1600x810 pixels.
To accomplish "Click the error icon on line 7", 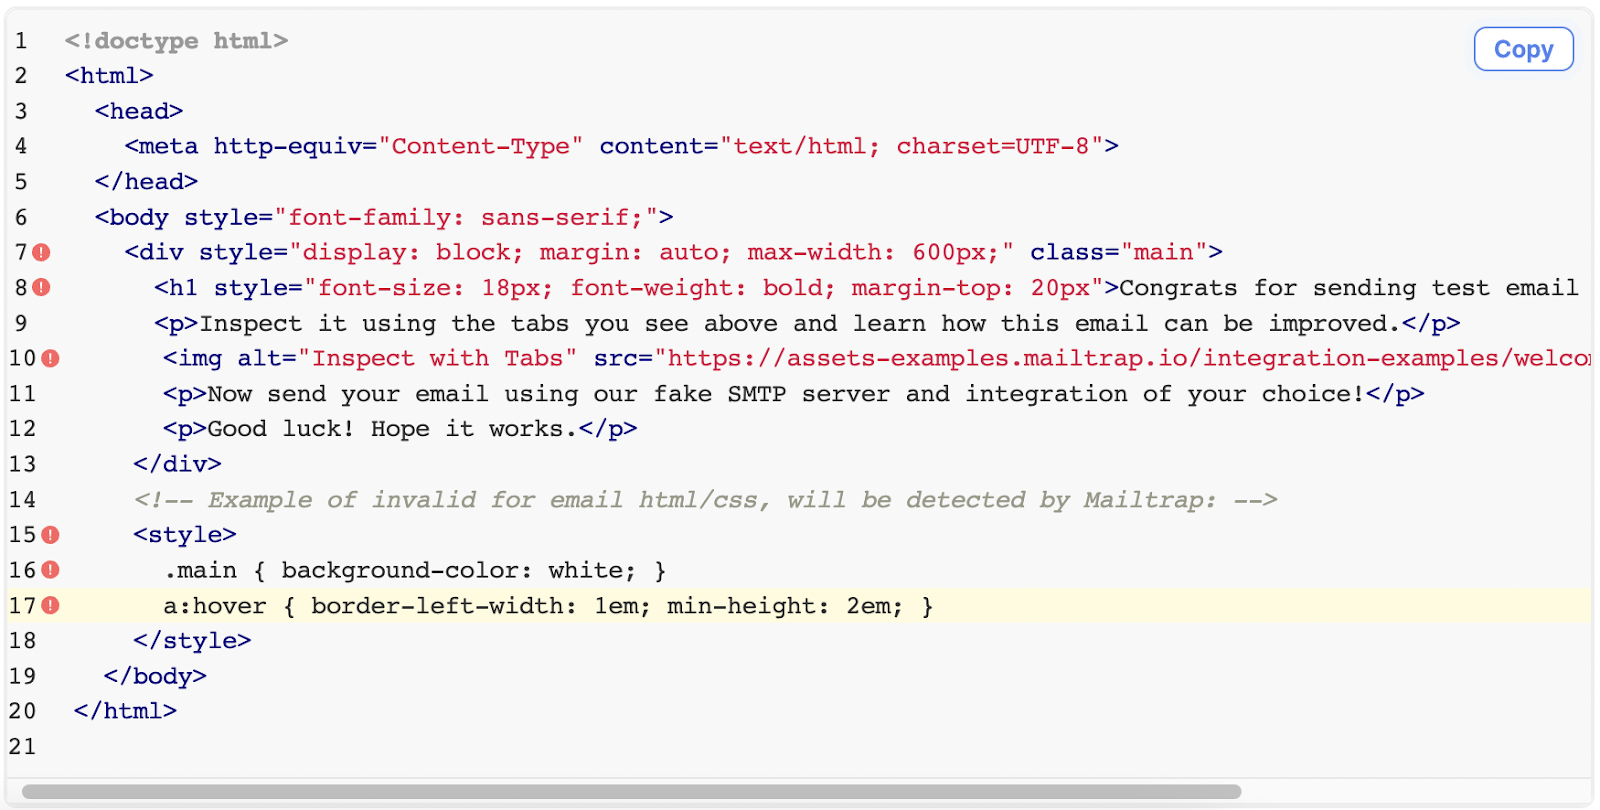I will point(41,253).
